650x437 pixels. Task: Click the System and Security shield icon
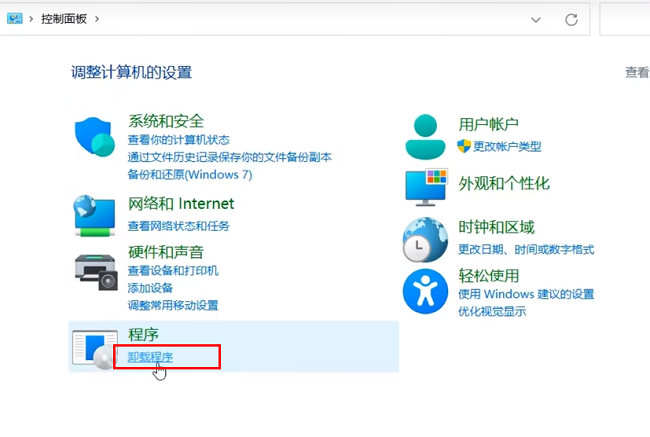click(95, 137)
